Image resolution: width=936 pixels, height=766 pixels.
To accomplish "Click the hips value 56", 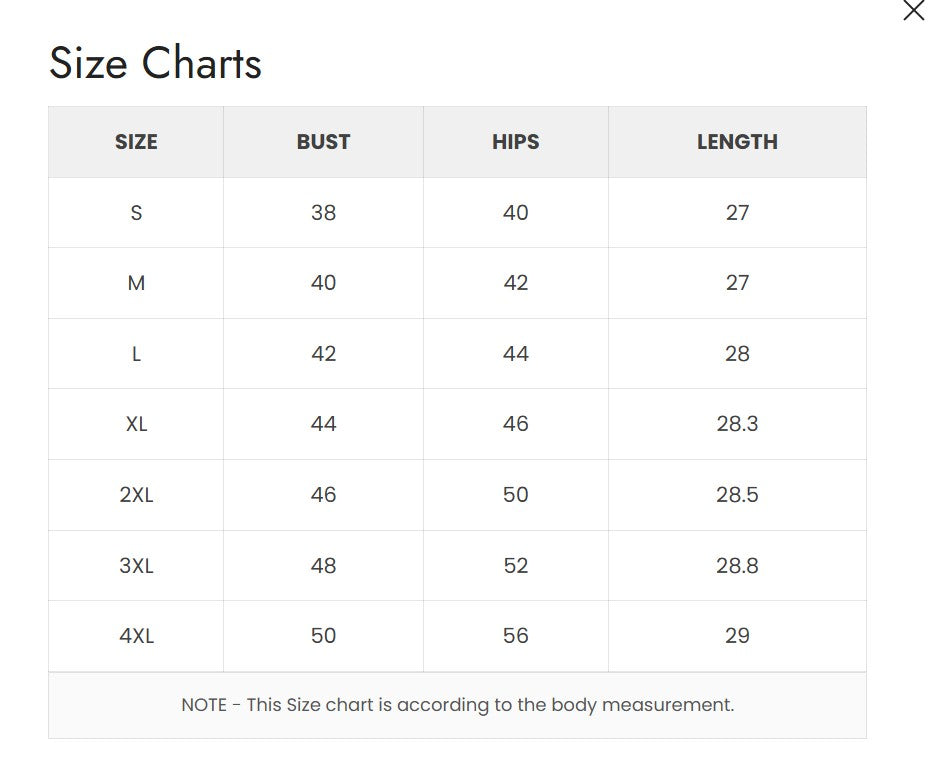I will coord(515,636).
